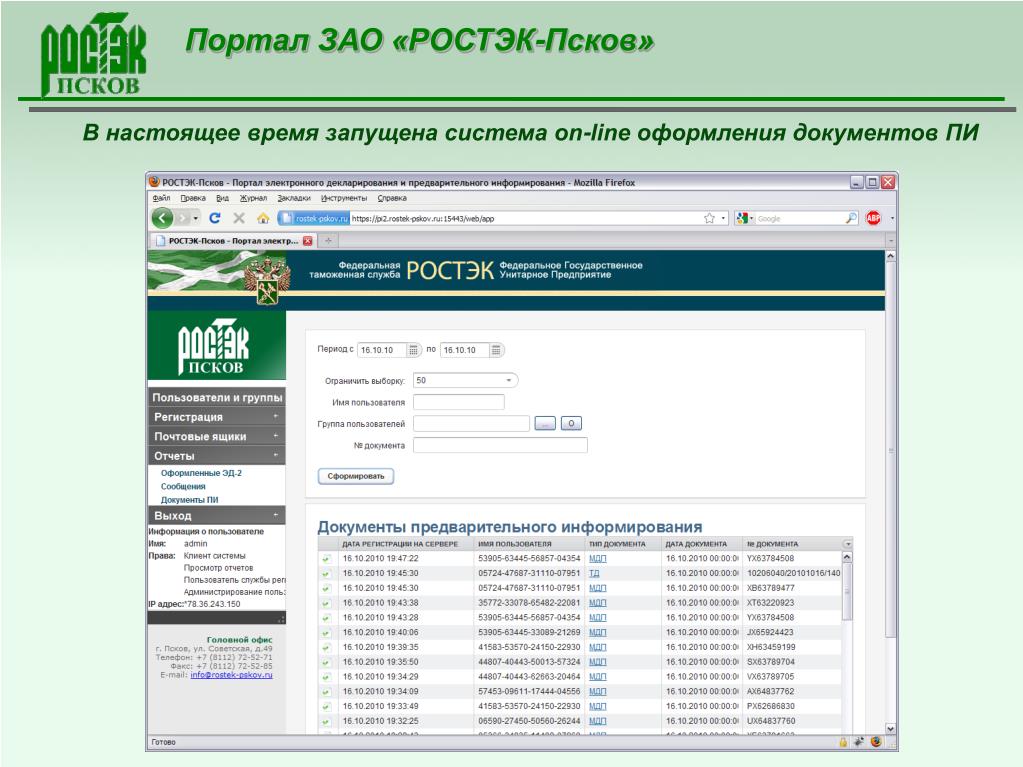Click user name 35772-33078-65482-22081
Viewport: 1023px width, 767px height.
(529, 603)
